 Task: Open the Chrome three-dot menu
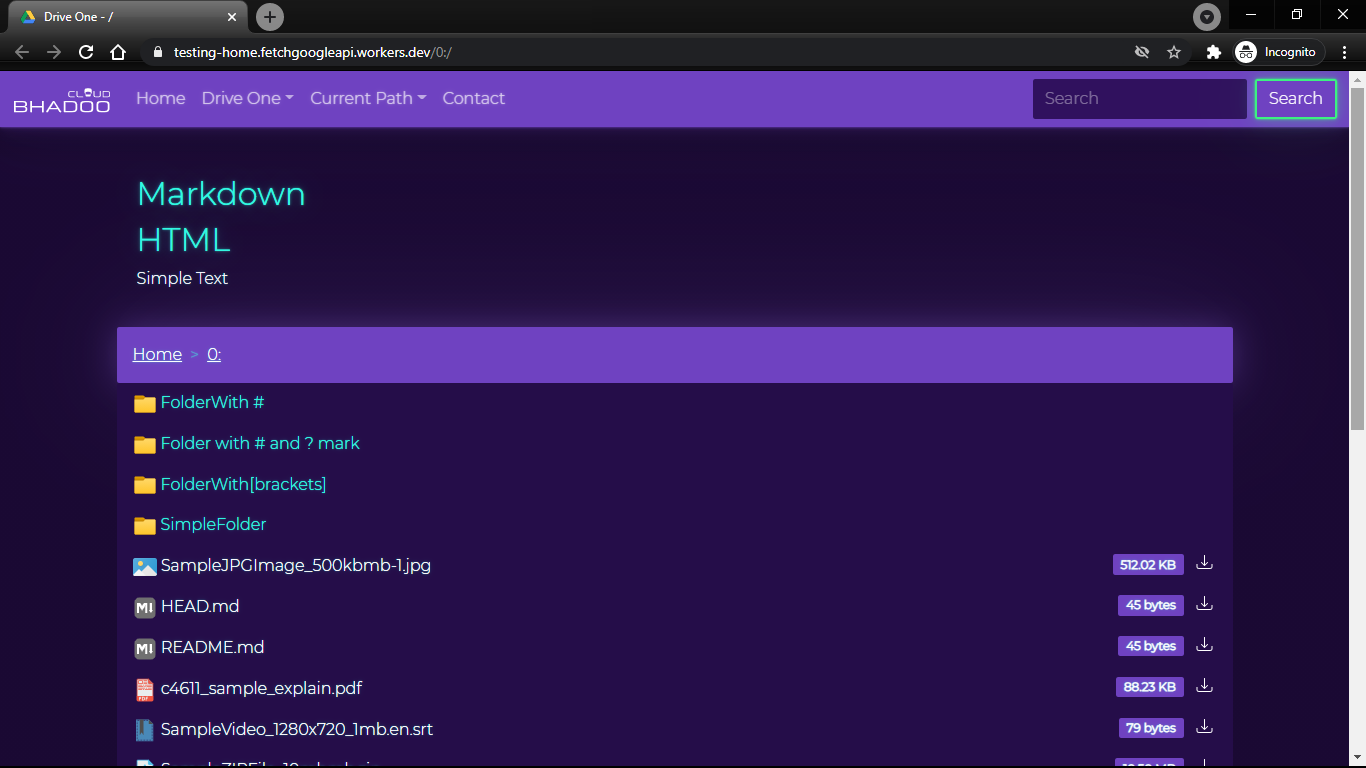coord(1345,52)
